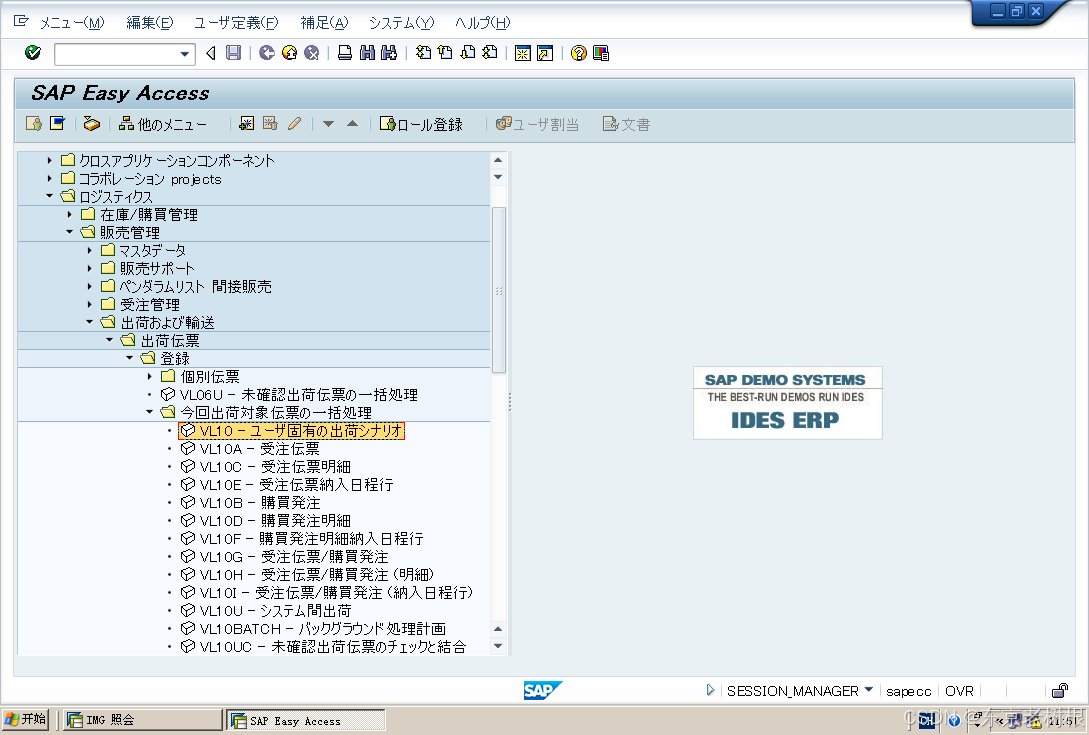The height and width of the screenshot is (735, 1089).
Task: Open the ユーザ定義(F) menu
Action: click(235, 23)
